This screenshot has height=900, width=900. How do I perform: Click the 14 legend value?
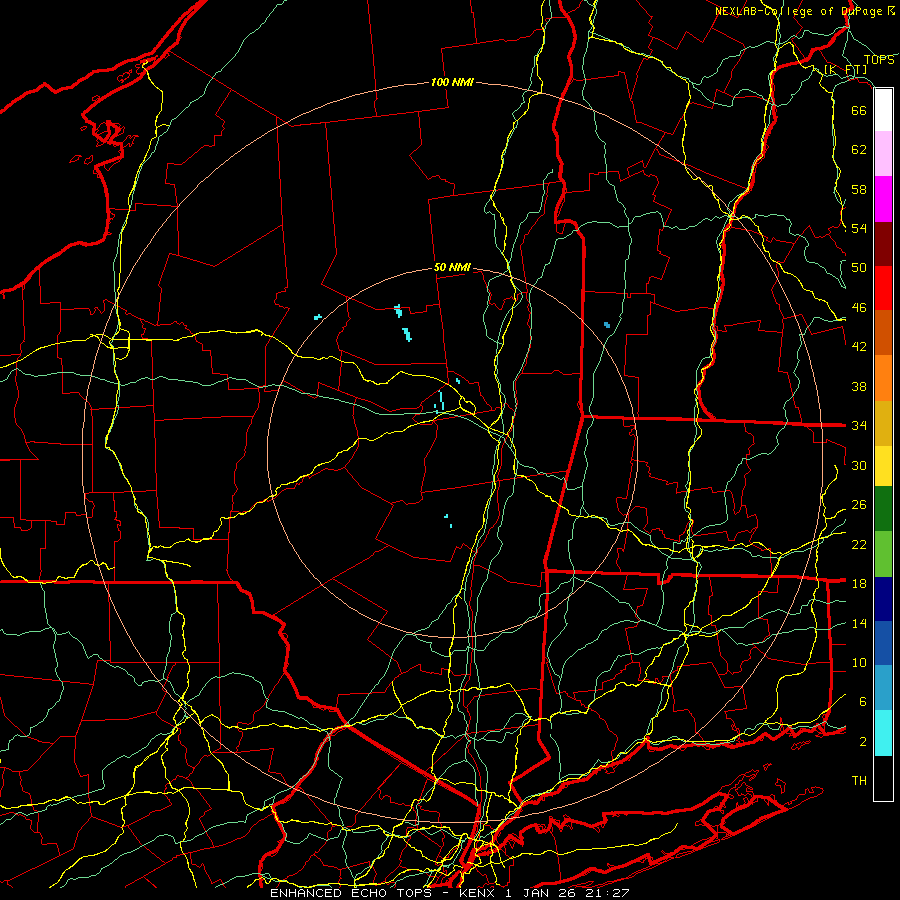tap(859, 623)
